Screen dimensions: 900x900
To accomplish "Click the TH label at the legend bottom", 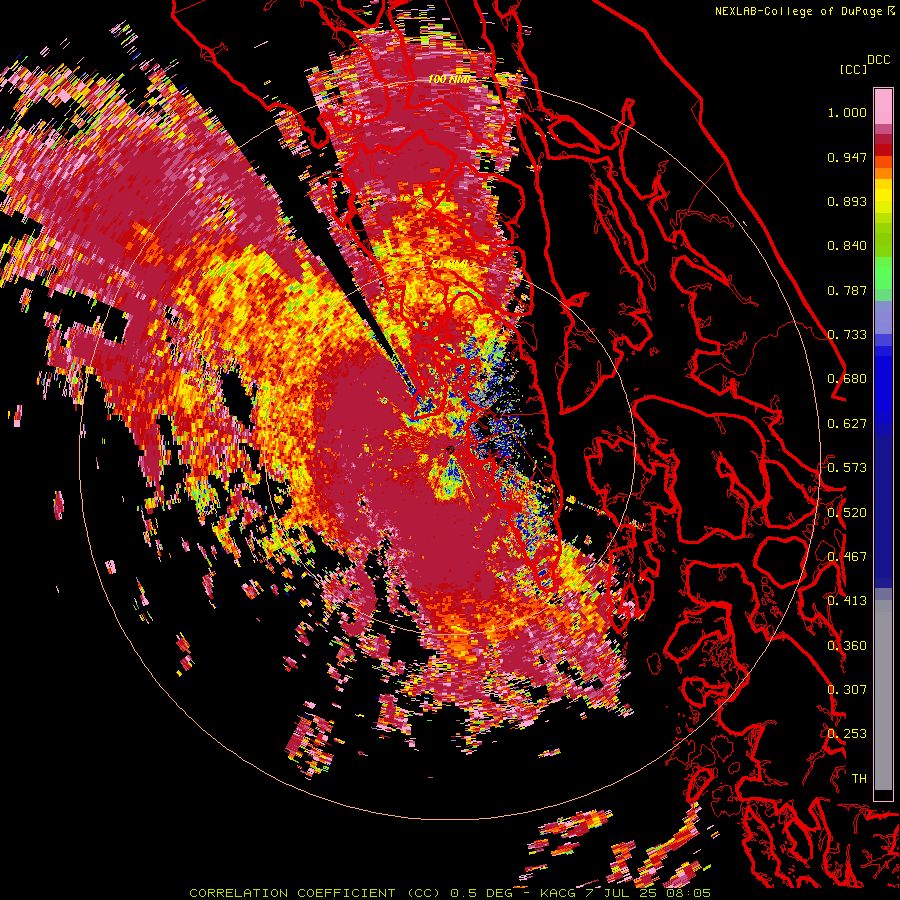I will [859, 779].
